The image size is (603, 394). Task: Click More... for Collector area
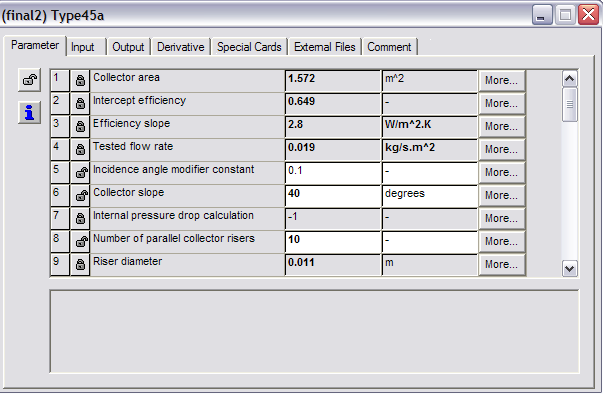501,80
